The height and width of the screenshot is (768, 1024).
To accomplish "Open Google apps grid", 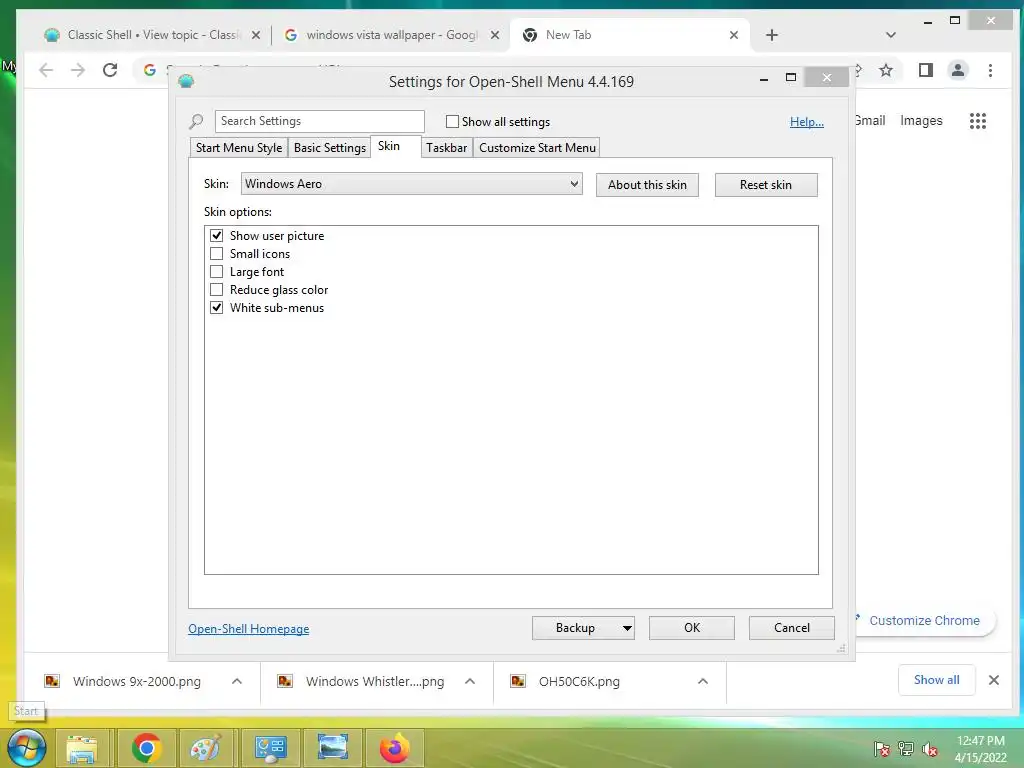I will (x=978, y=121).
